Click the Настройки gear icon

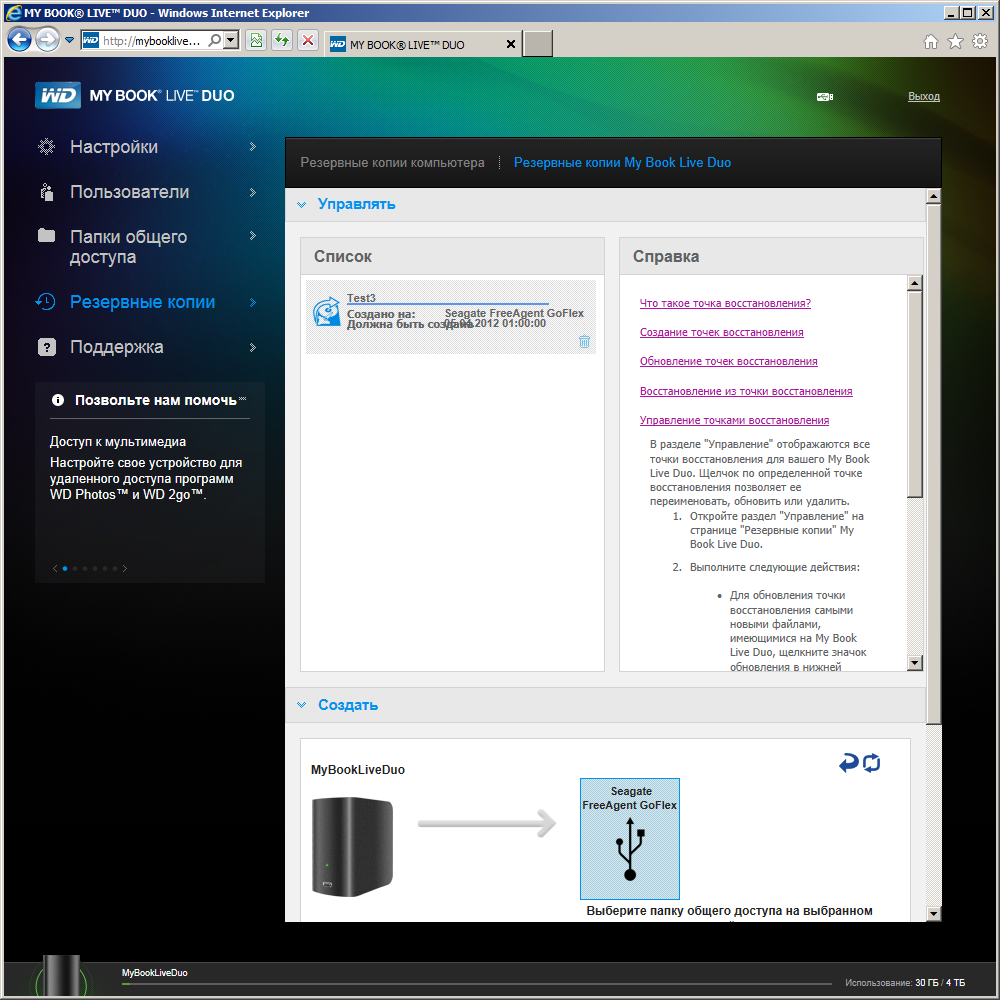[x=47, y=147]
